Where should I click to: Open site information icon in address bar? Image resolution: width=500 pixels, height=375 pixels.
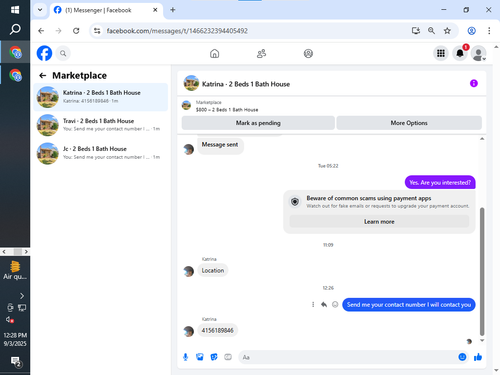(x=97, y=31)
